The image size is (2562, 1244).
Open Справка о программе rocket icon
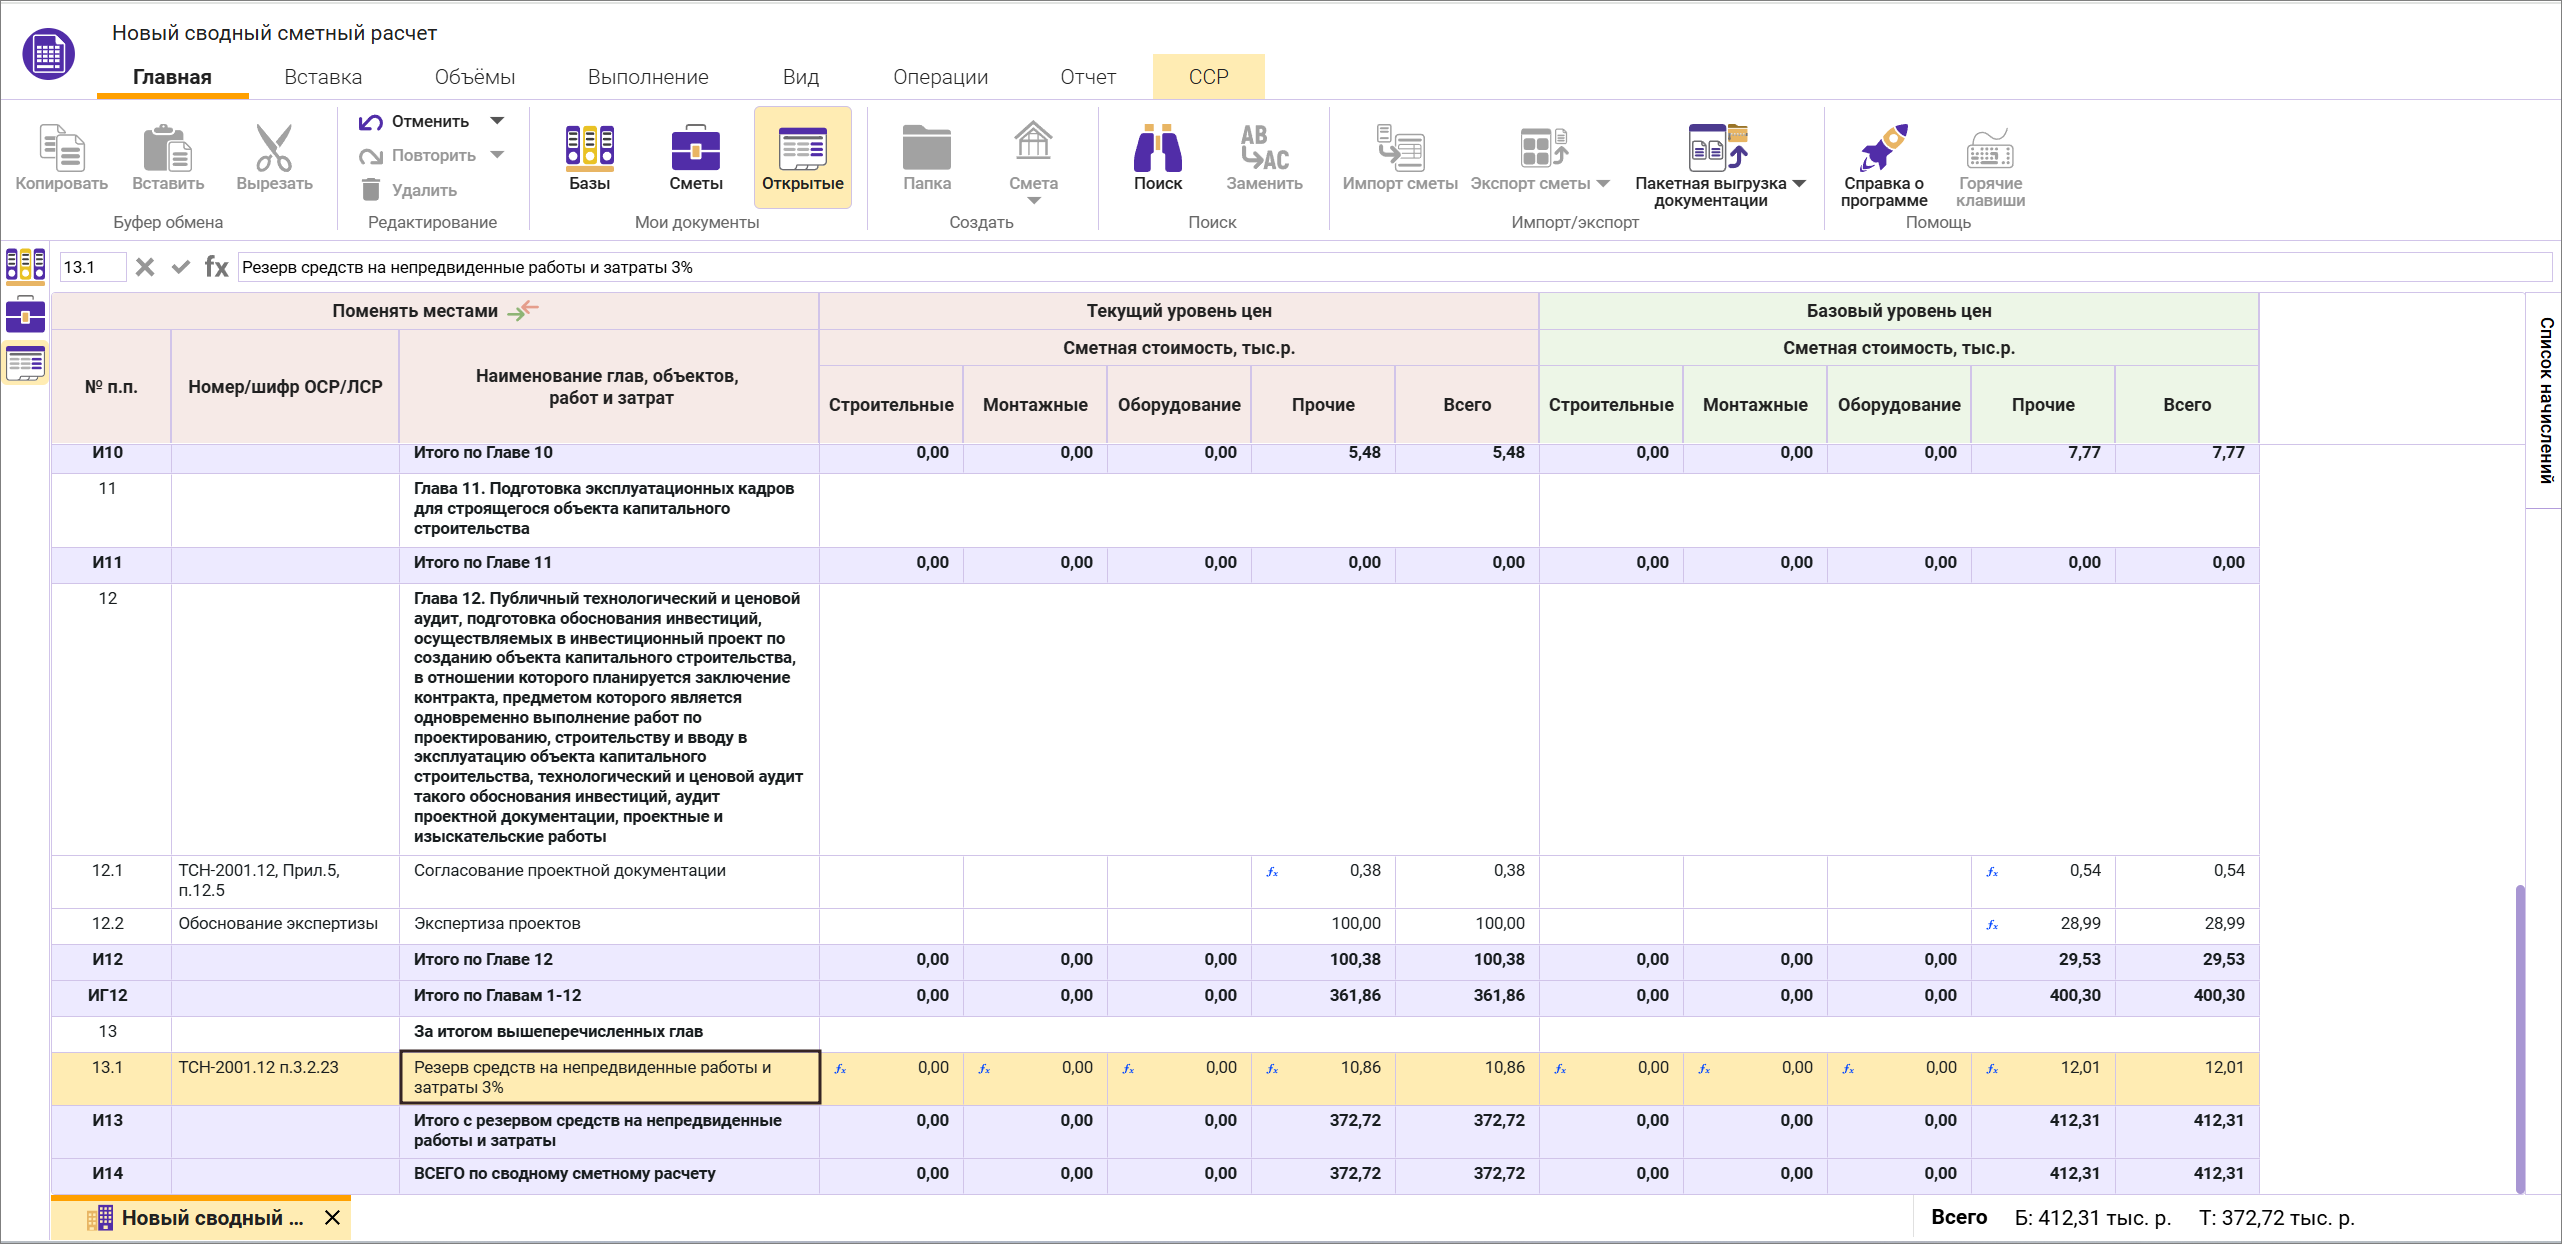(x=1883, y=150)
